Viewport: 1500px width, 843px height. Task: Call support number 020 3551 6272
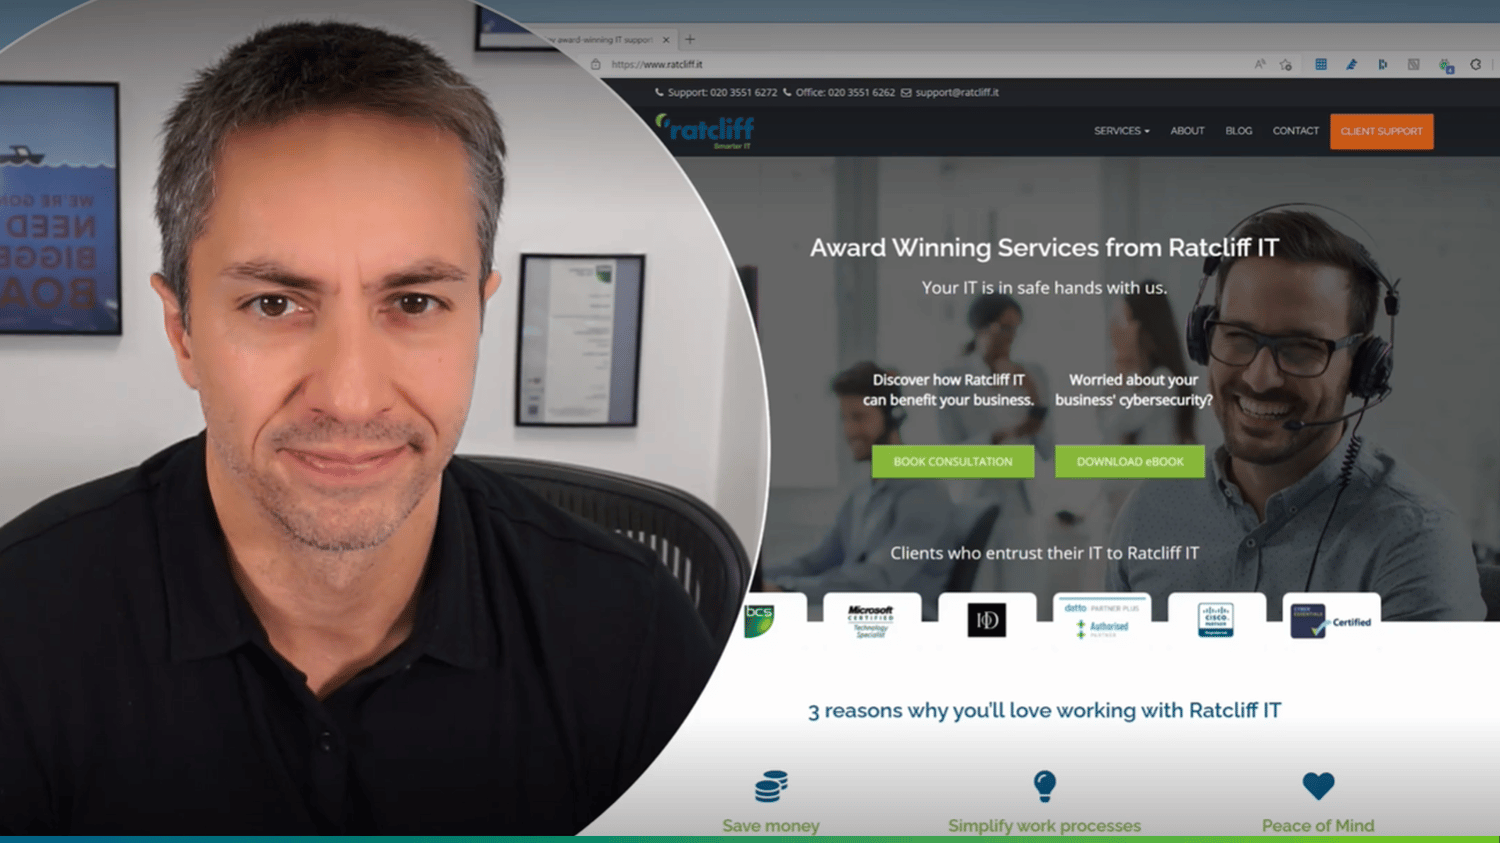[x=716, y=92]
